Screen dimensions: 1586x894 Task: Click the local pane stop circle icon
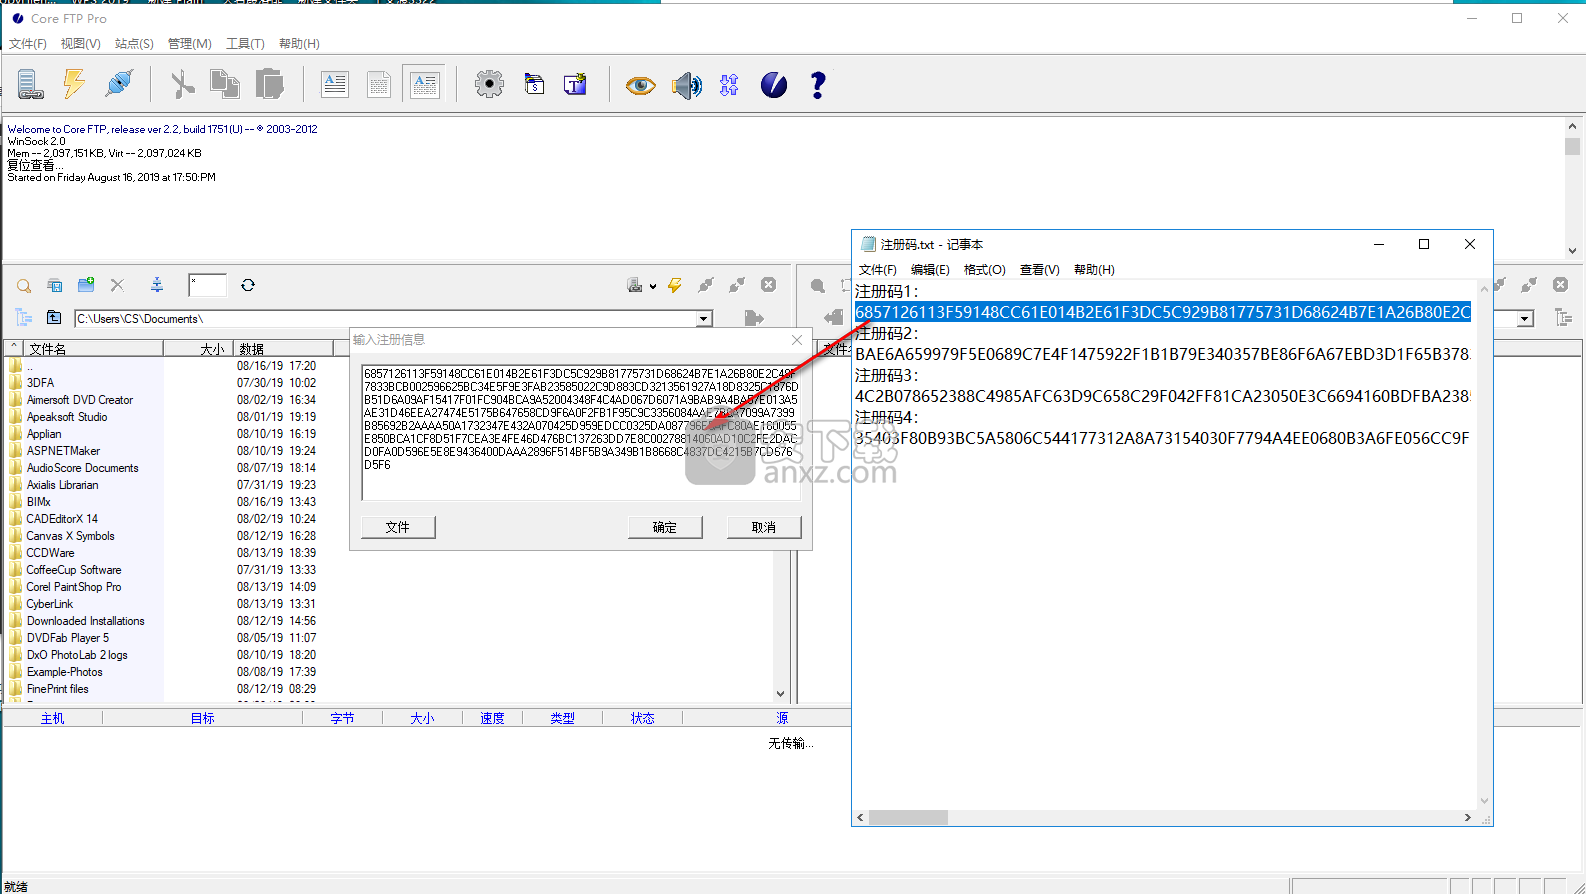coord(768,285)
